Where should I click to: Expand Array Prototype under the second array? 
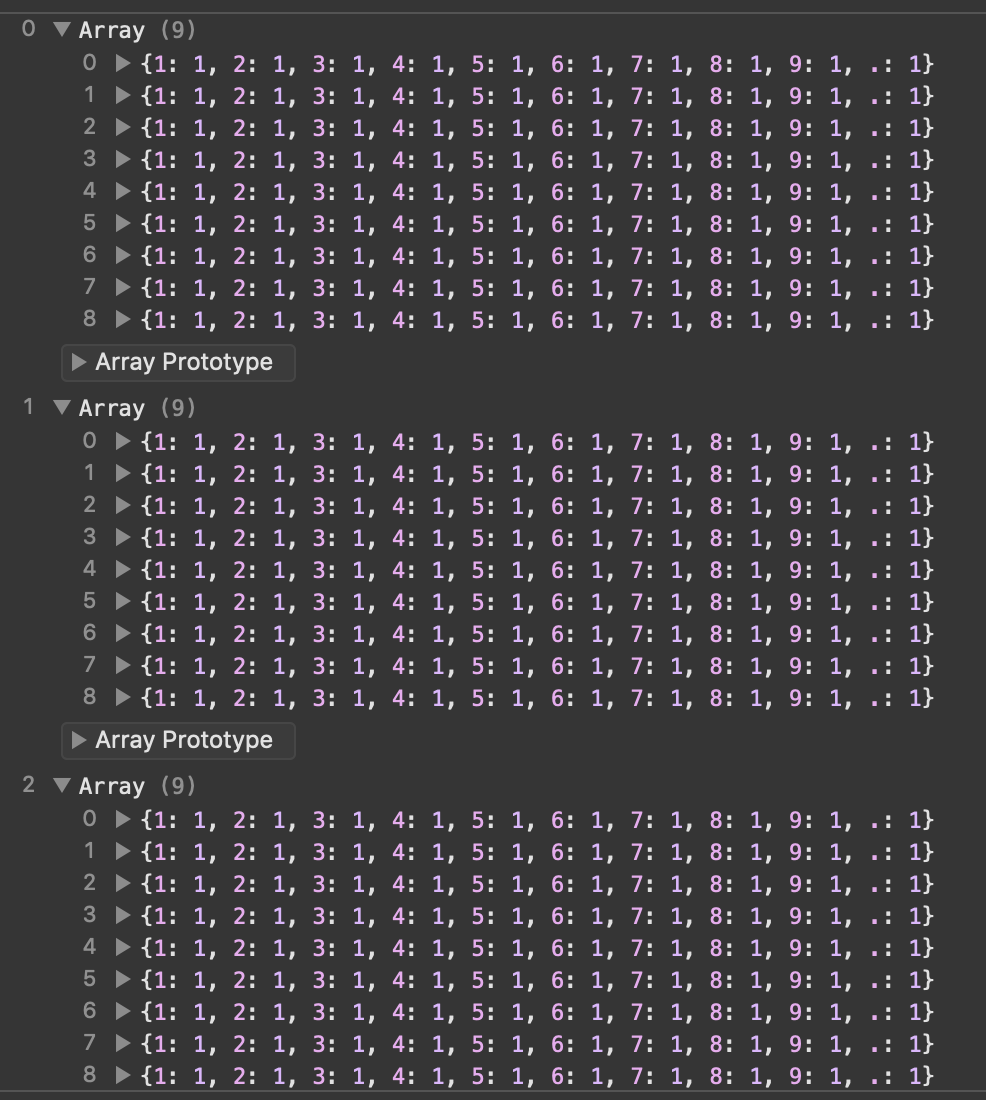click(80, 740)
